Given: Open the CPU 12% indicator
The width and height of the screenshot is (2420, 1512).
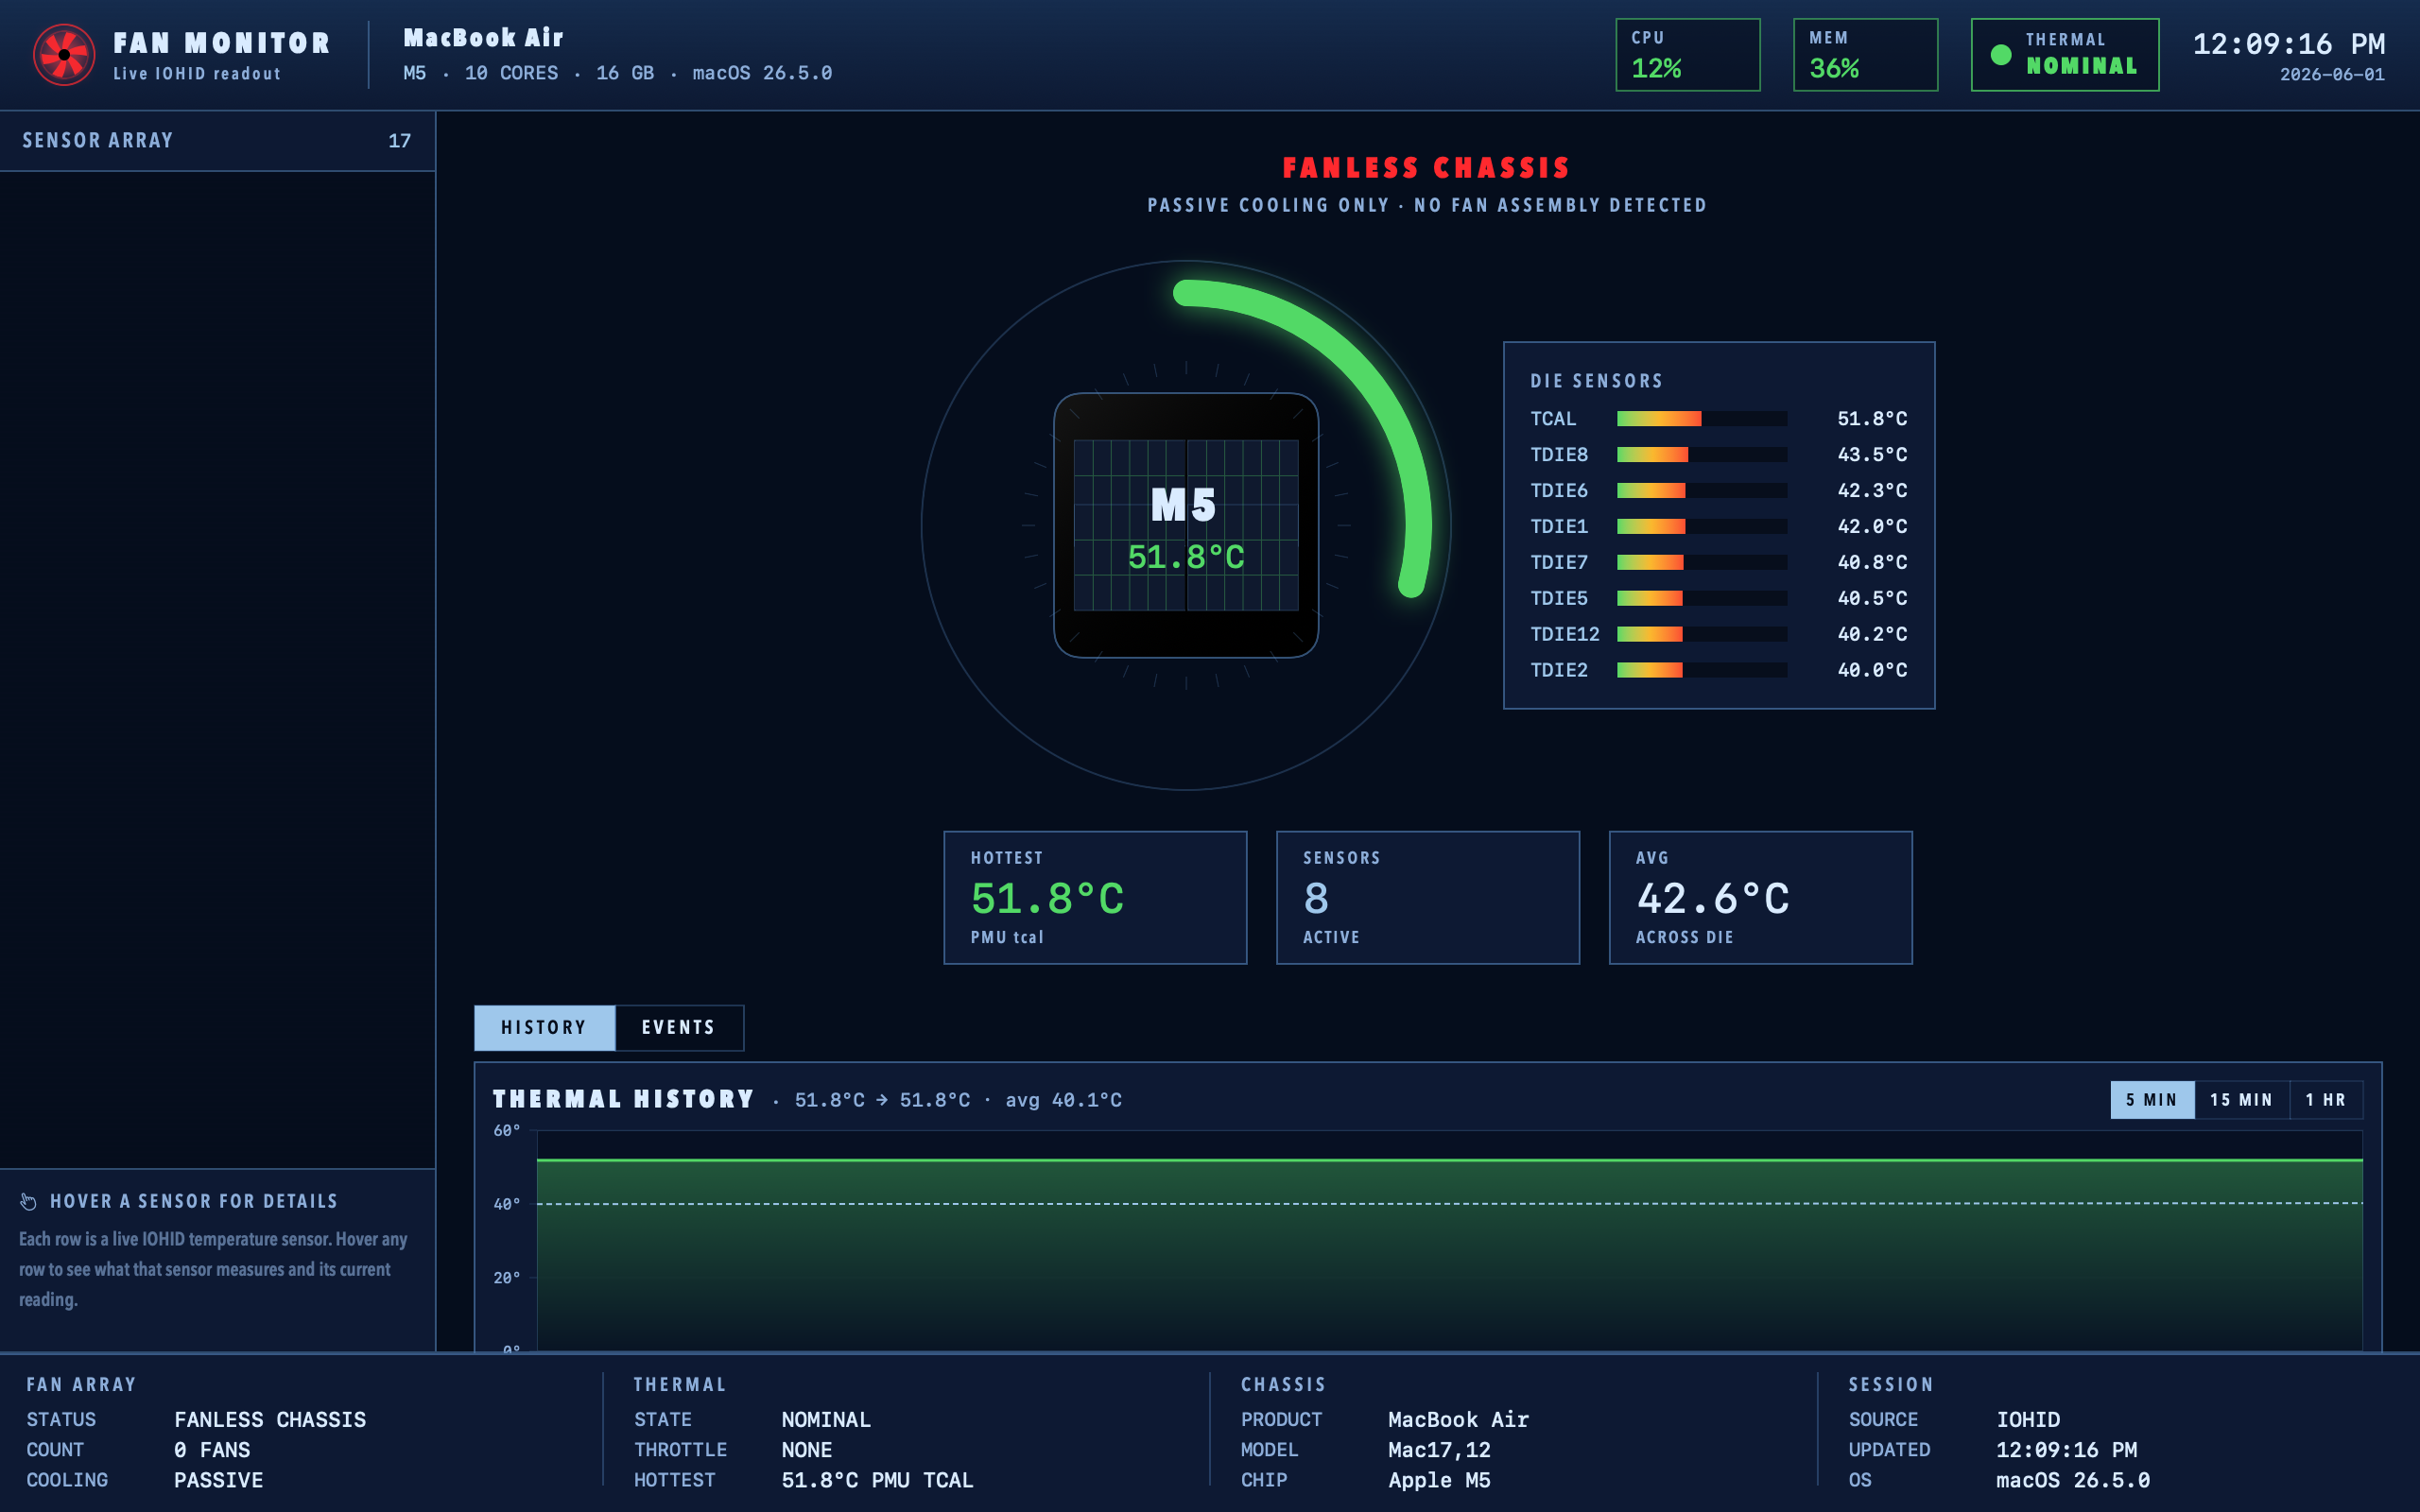Looking at the screenshot, I should 1688,55.
